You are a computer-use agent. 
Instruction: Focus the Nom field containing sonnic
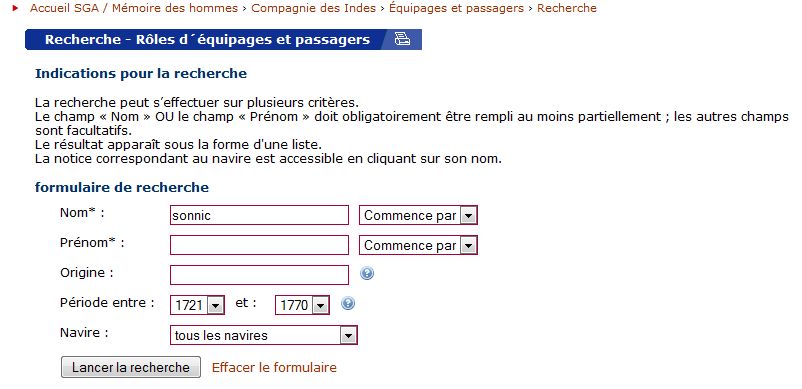click(x=259, y=215)
